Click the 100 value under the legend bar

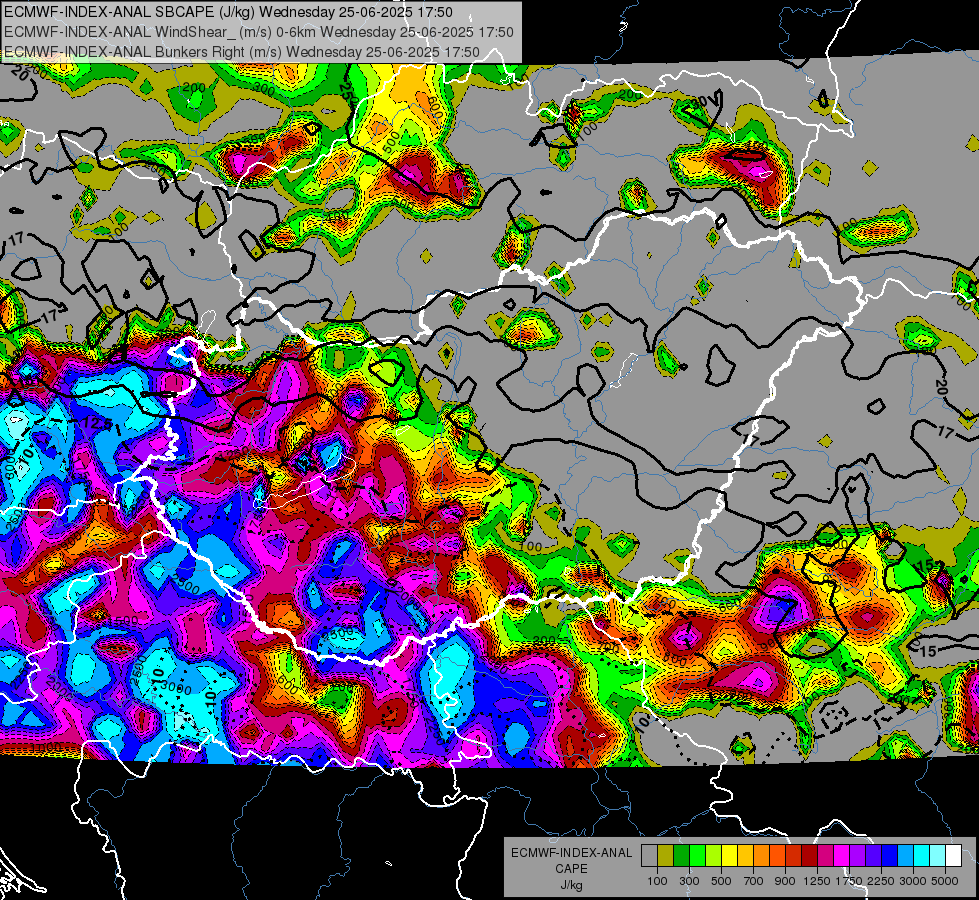coord(657,881)
